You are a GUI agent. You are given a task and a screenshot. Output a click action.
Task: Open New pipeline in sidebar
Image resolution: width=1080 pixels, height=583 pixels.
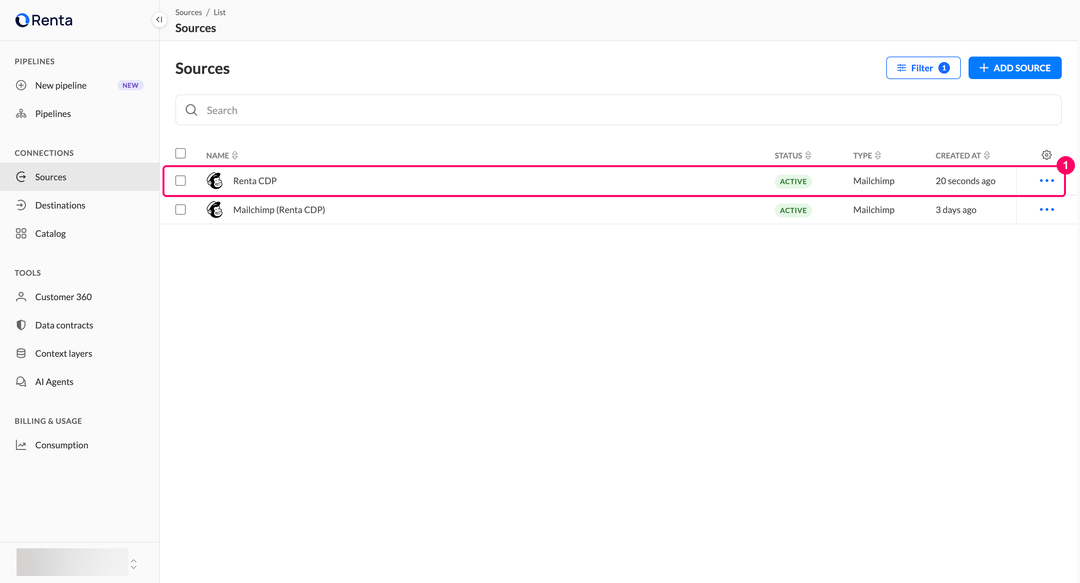pyautogui.click(x=80, y=85)
